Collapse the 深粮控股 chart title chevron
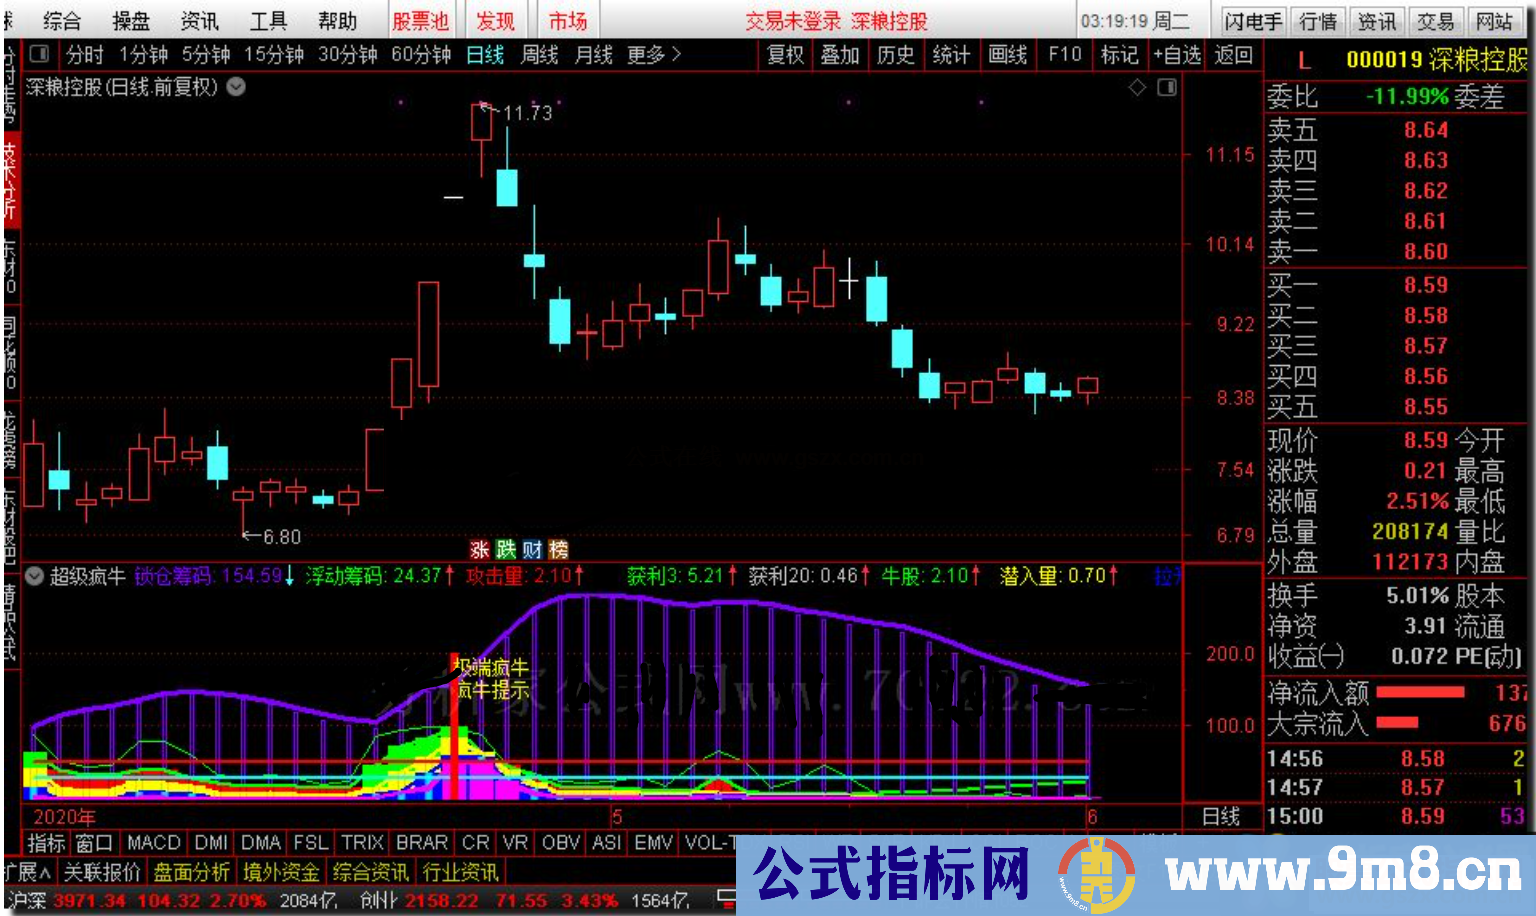The image size is (1536, 916). point(236,88)
